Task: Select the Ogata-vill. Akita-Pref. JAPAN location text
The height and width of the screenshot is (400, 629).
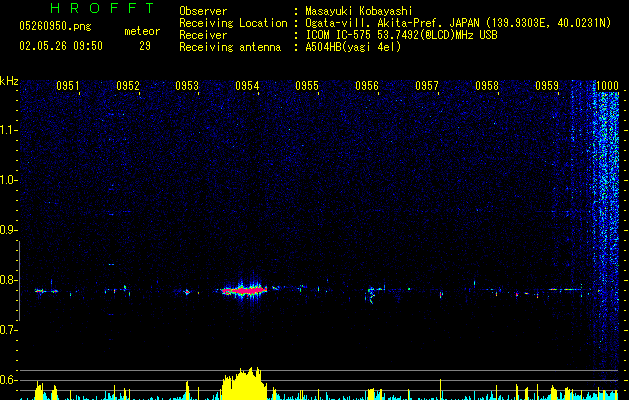Action: [458, 23]
